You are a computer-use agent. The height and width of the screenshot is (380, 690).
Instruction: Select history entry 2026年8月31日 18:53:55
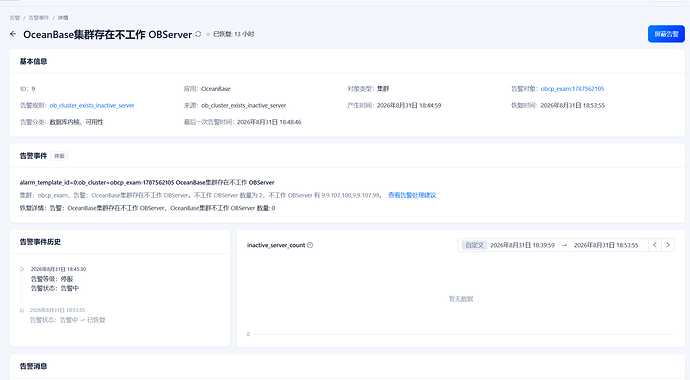(x=57, y=310)
